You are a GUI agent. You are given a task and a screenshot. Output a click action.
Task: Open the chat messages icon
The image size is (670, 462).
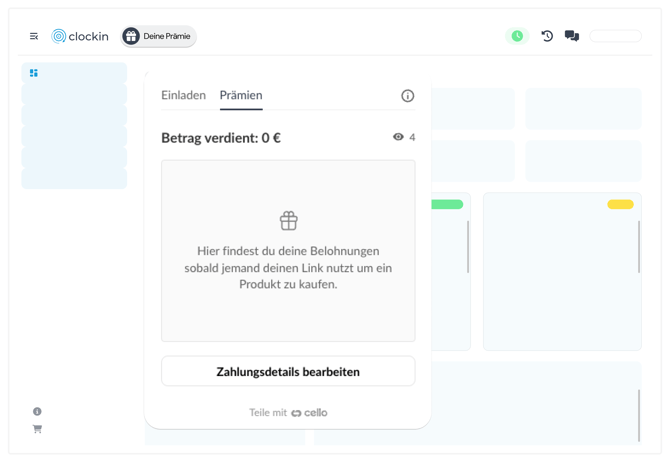point(572,36)
